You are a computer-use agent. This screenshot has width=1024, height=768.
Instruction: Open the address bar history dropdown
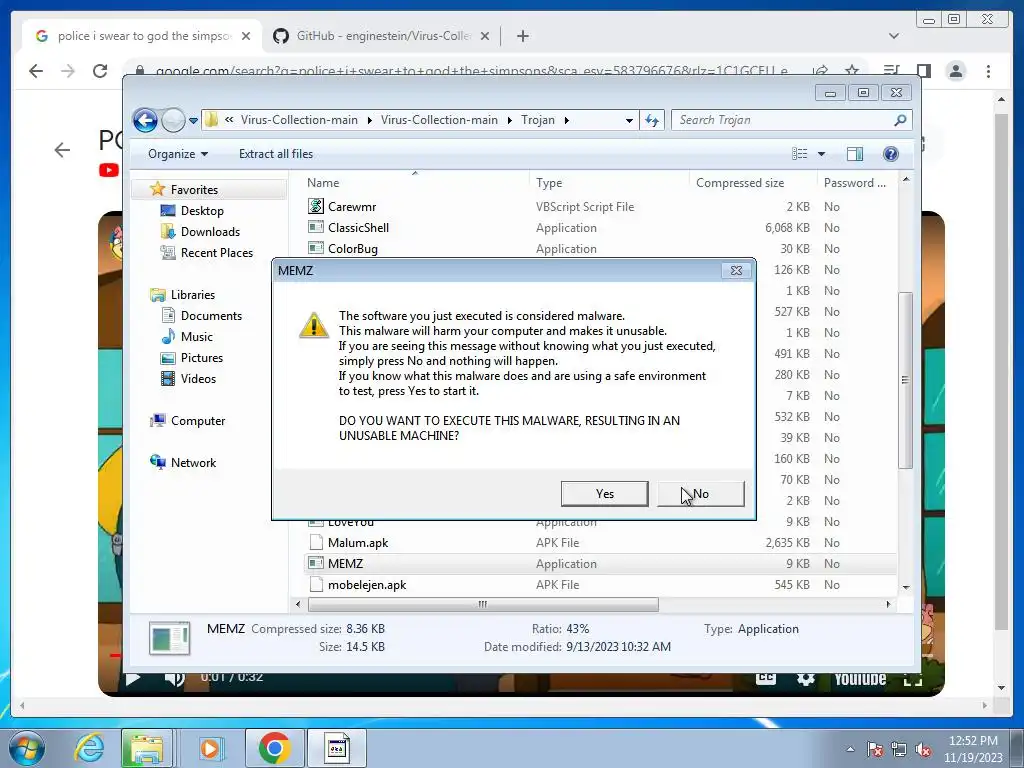click(x=629, y=120)
